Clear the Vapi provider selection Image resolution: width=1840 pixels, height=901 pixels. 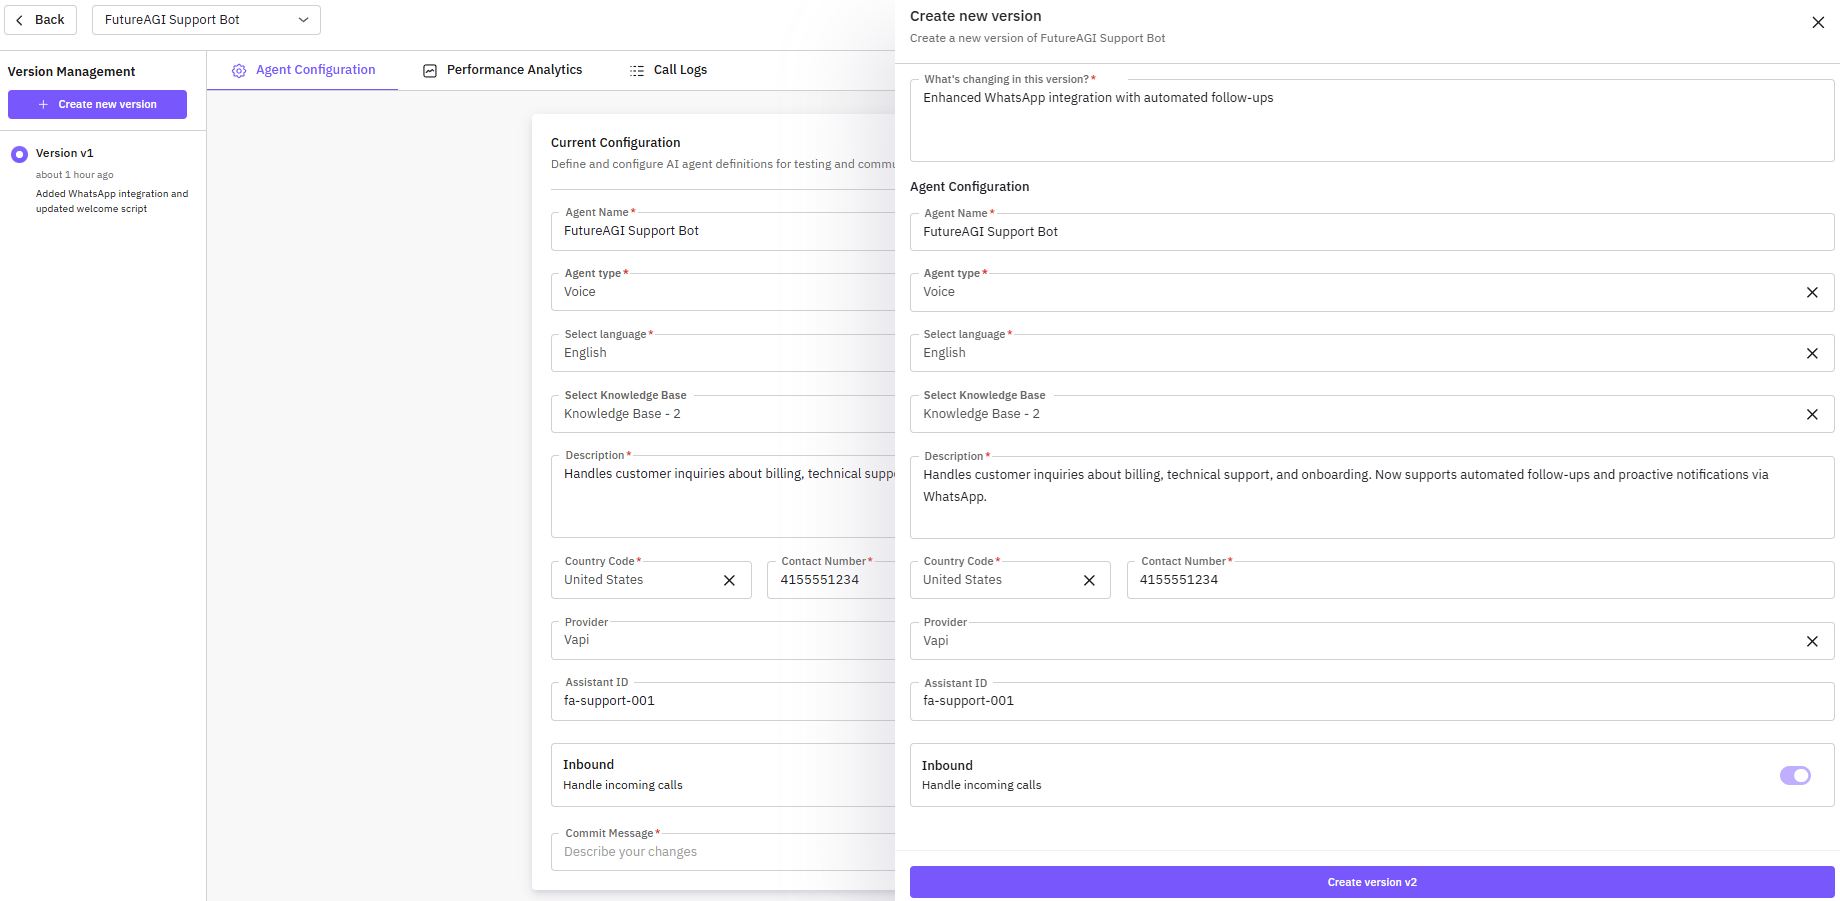[1812, 641]
